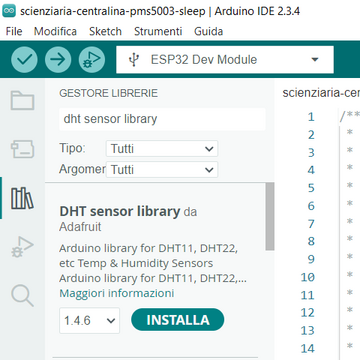Open the Sketch menu
Screen dimensions: 360x360
pos(105,32)
